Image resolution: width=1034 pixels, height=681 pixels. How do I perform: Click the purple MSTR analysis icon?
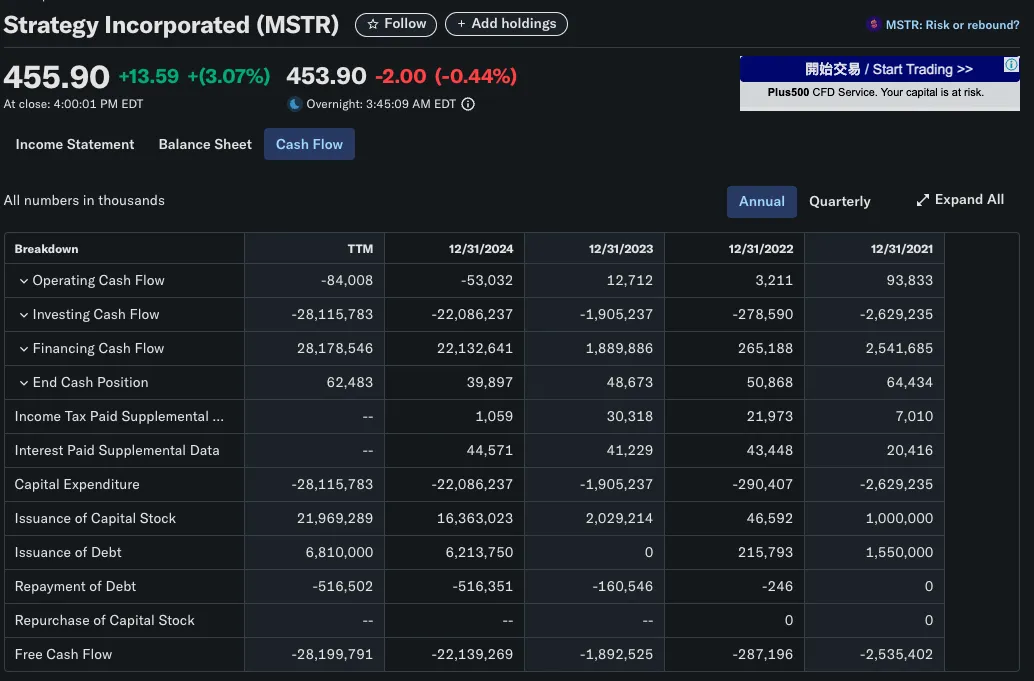pos(874,25)
